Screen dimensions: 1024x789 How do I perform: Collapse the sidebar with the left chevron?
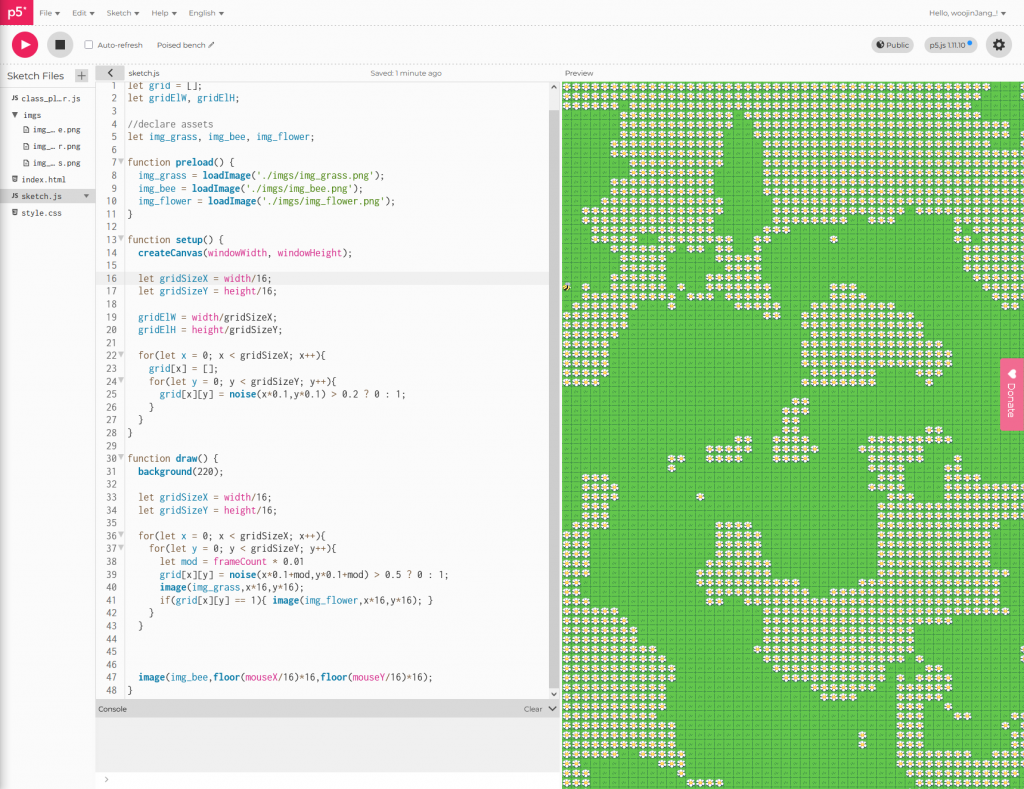109,73
